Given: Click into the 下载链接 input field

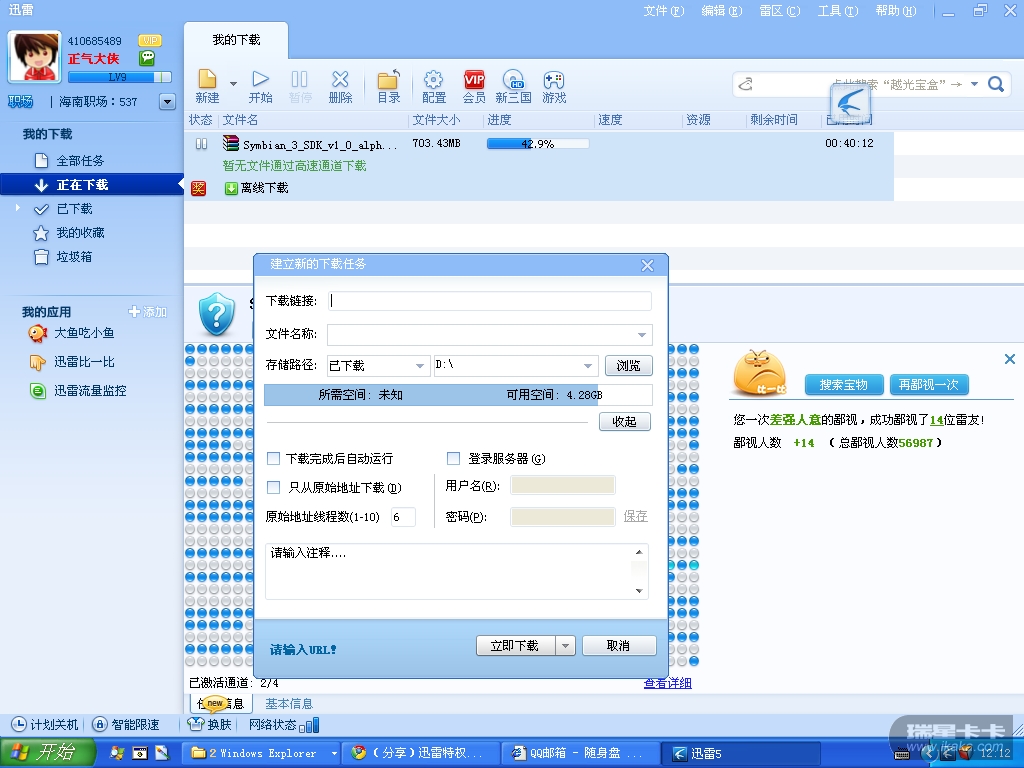Looking at the screenshot, I should tap(490, 300).
